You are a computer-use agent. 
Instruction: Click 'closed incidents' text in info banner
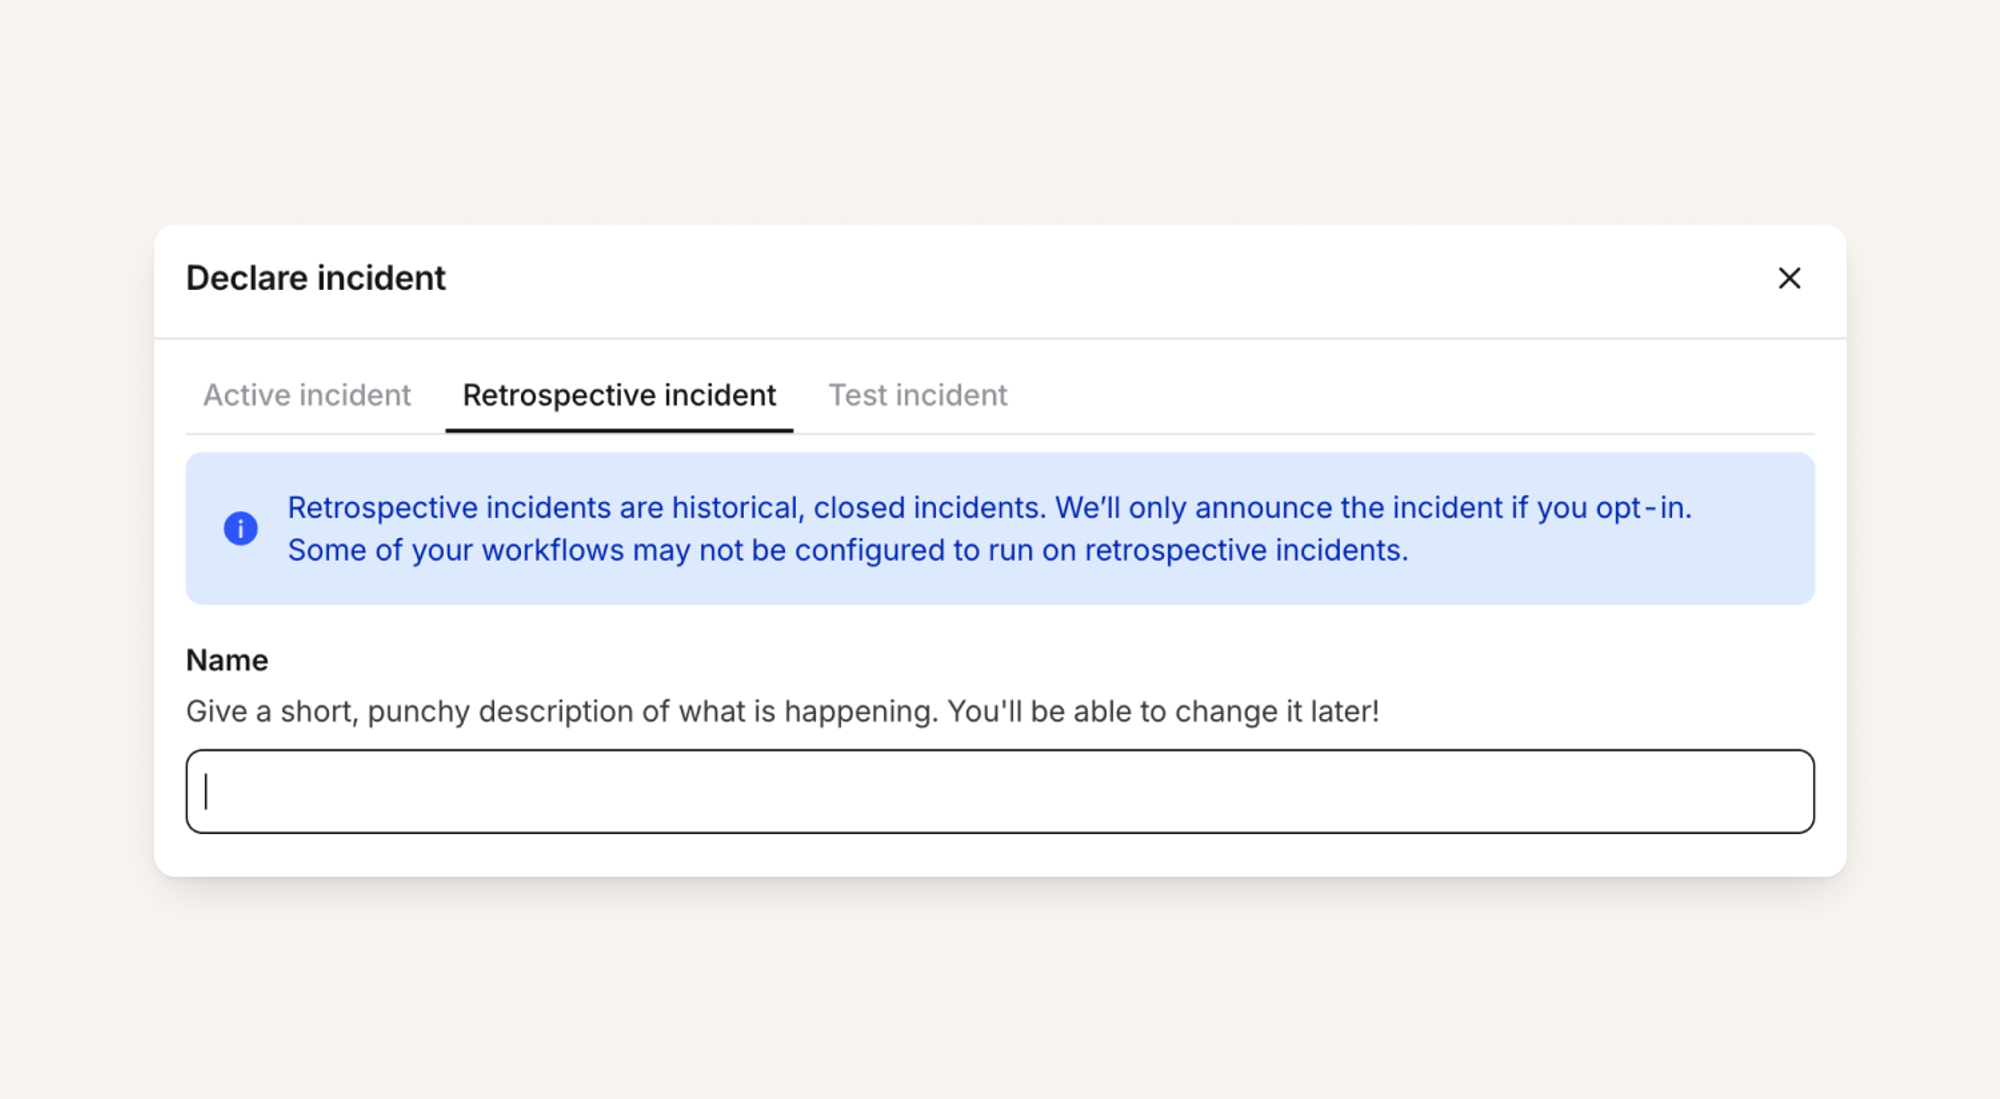[928, 508]
